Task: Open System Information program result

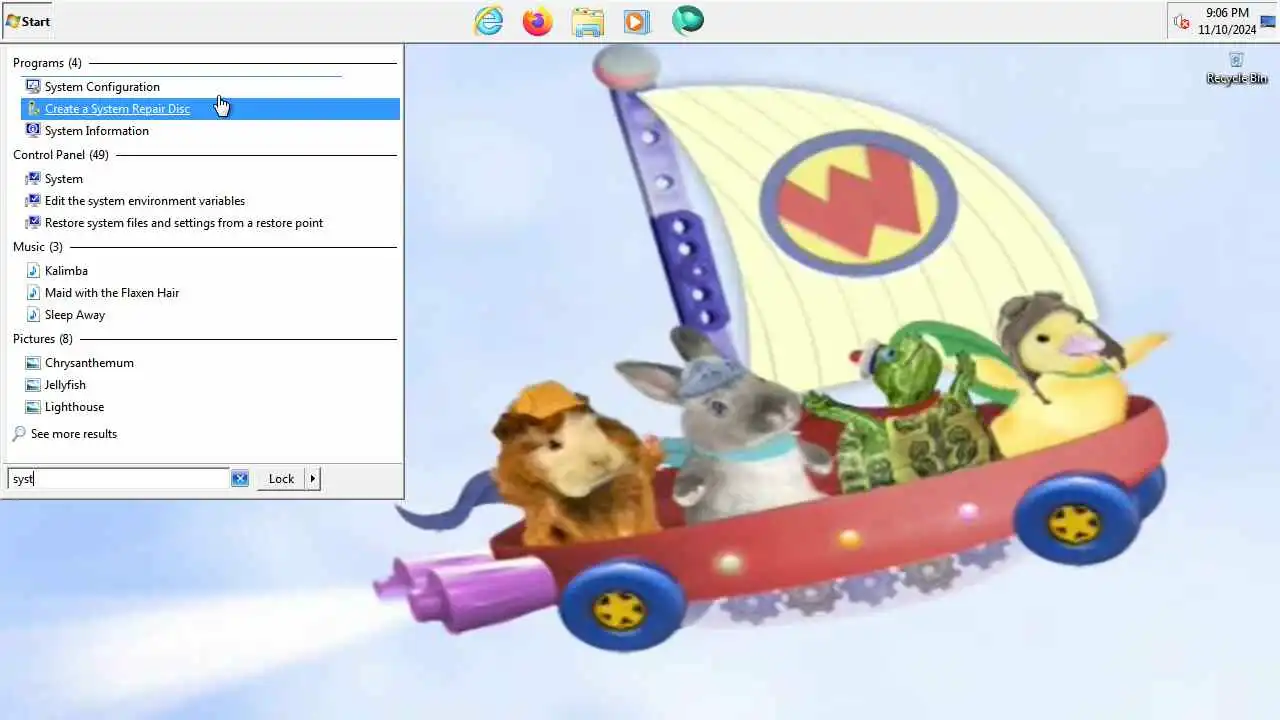Action: click(x=97, y=131)
